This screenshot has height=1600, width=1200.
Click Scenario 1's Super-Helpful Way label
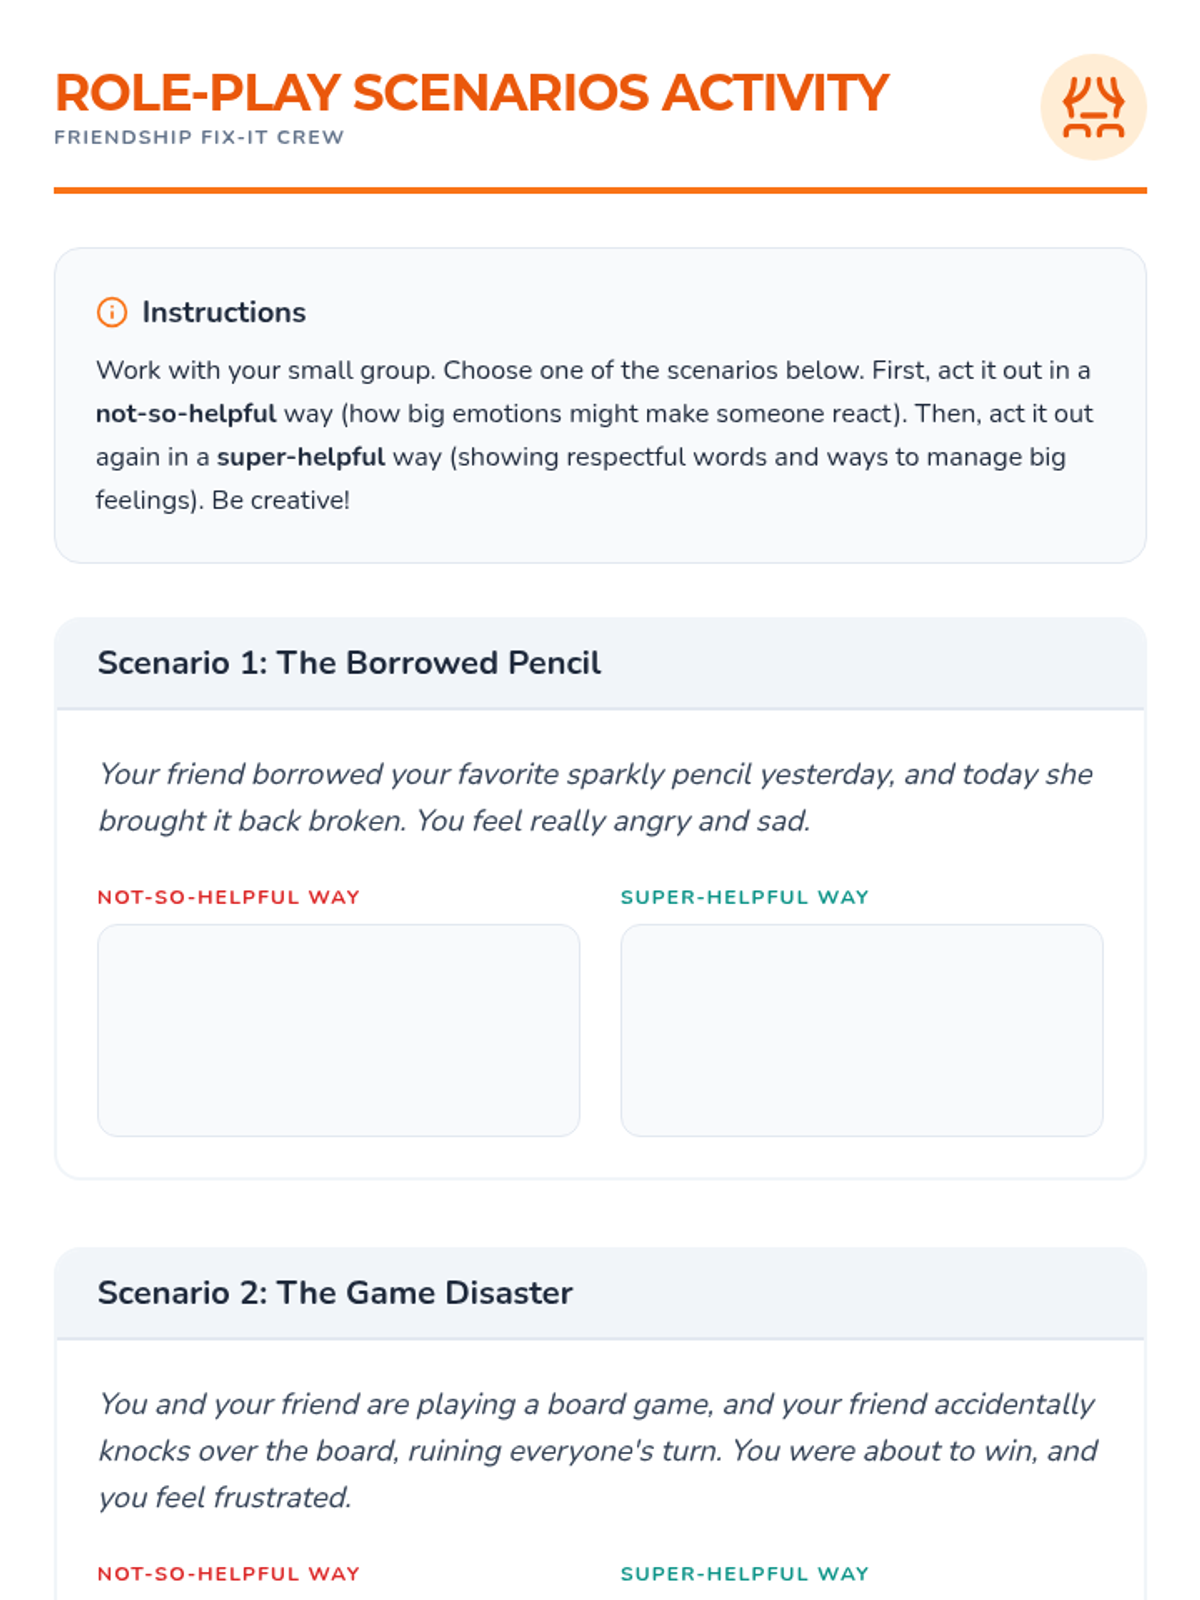click(x=744, y=897)
